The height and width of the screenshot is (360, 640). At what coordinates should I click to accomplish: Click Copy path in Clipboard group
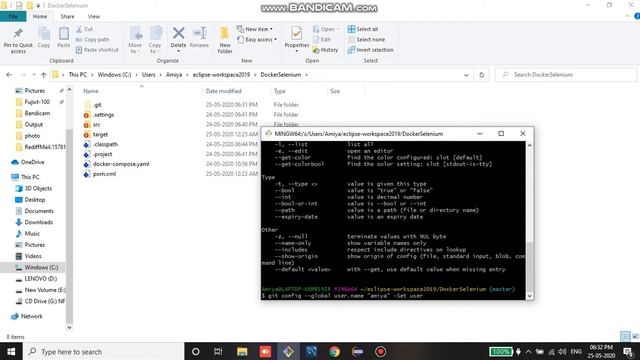[x=92, y=40]
